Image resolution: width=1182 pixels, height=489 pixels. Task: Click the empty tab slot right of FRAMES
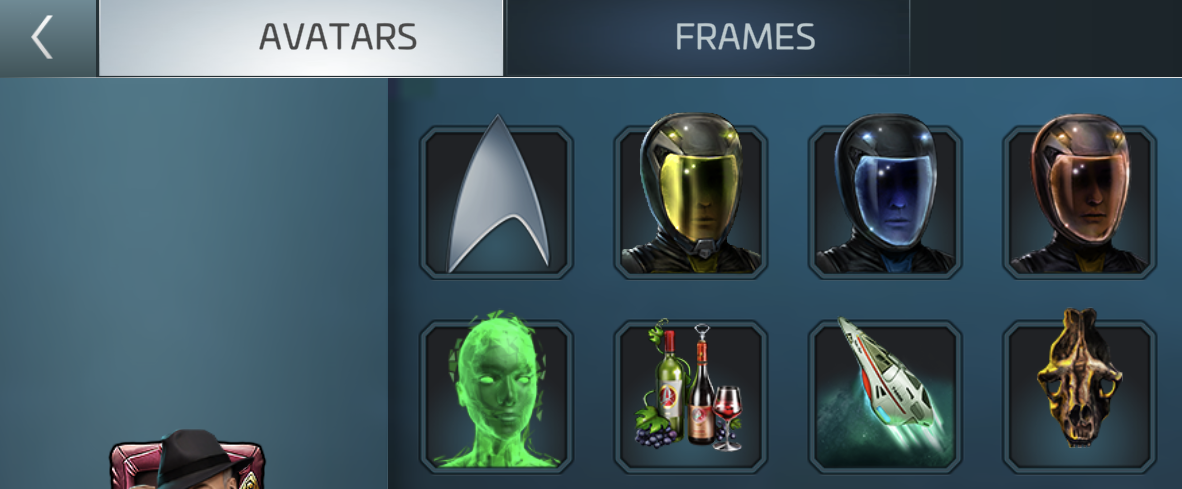(x=1046, y=38)
